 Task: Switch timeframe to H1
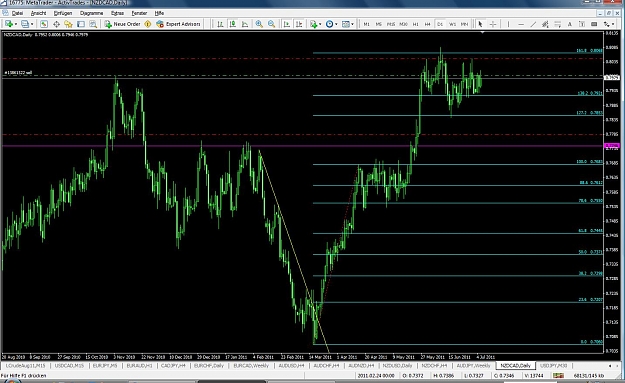tap(416, 24)
